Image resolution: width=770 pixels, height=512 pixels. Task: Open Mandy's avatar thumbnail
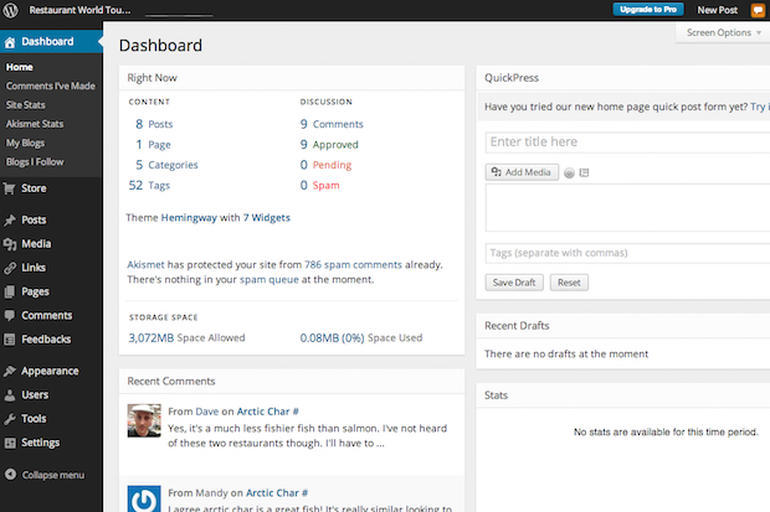point(144,499)
